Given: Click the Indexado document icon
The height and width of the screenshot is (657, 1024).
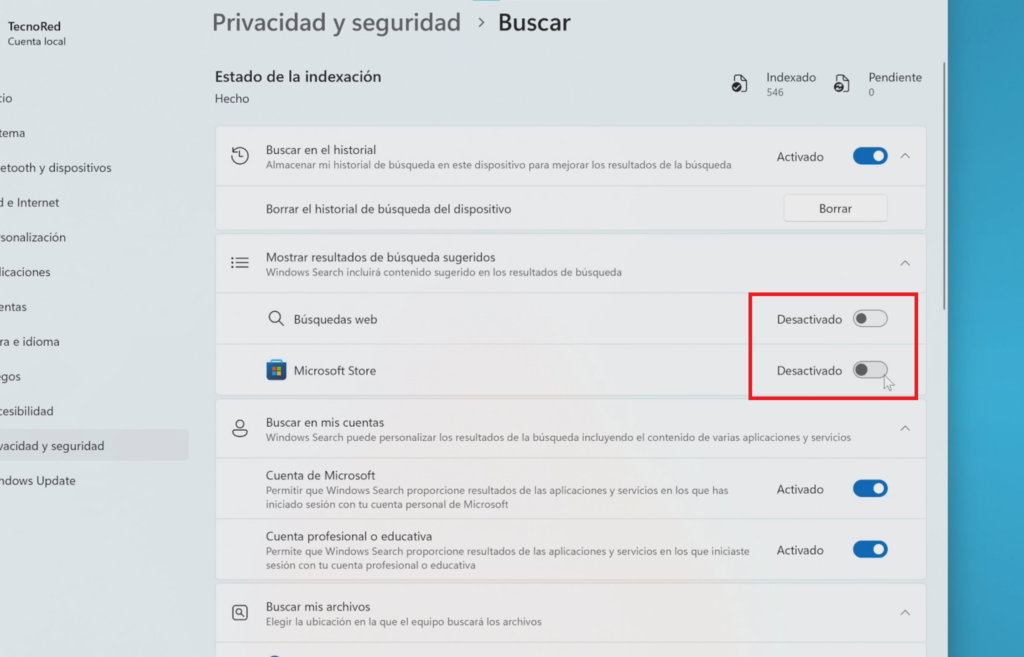Looking at the screenshot, I should click(x=739, y=84).
